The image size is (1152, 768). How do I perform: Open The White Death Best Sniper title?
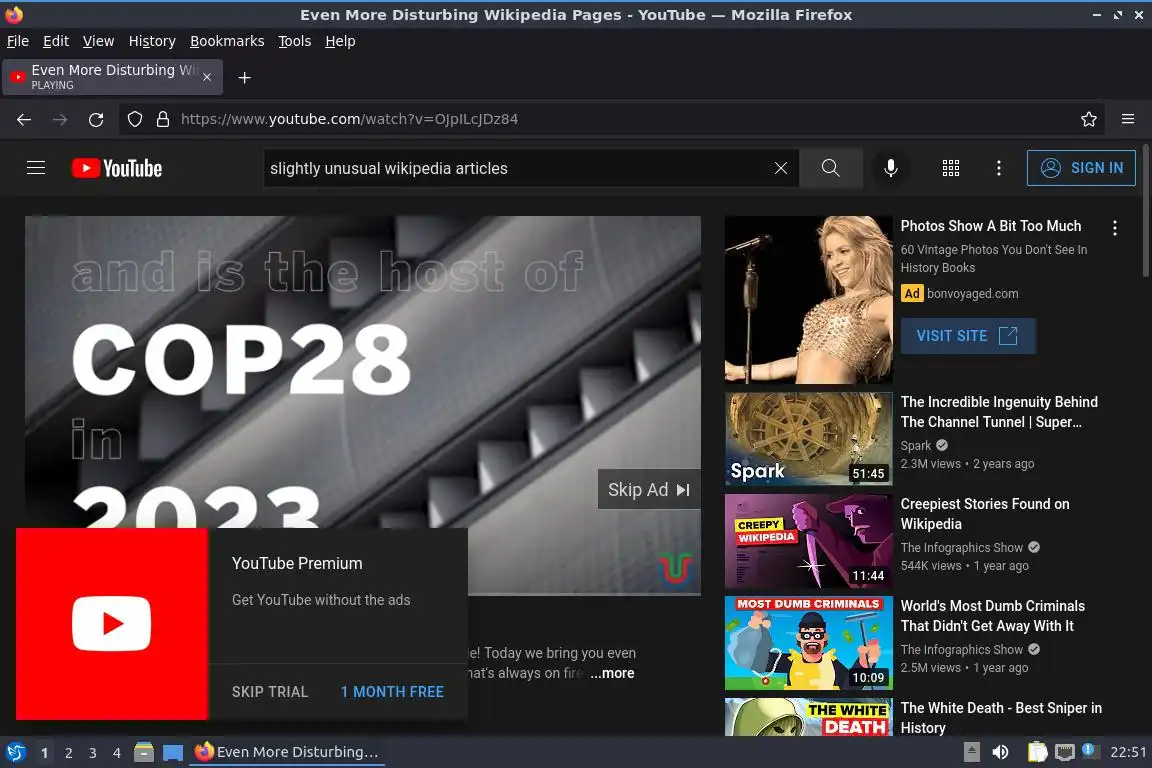click(x=1001, y=717)
